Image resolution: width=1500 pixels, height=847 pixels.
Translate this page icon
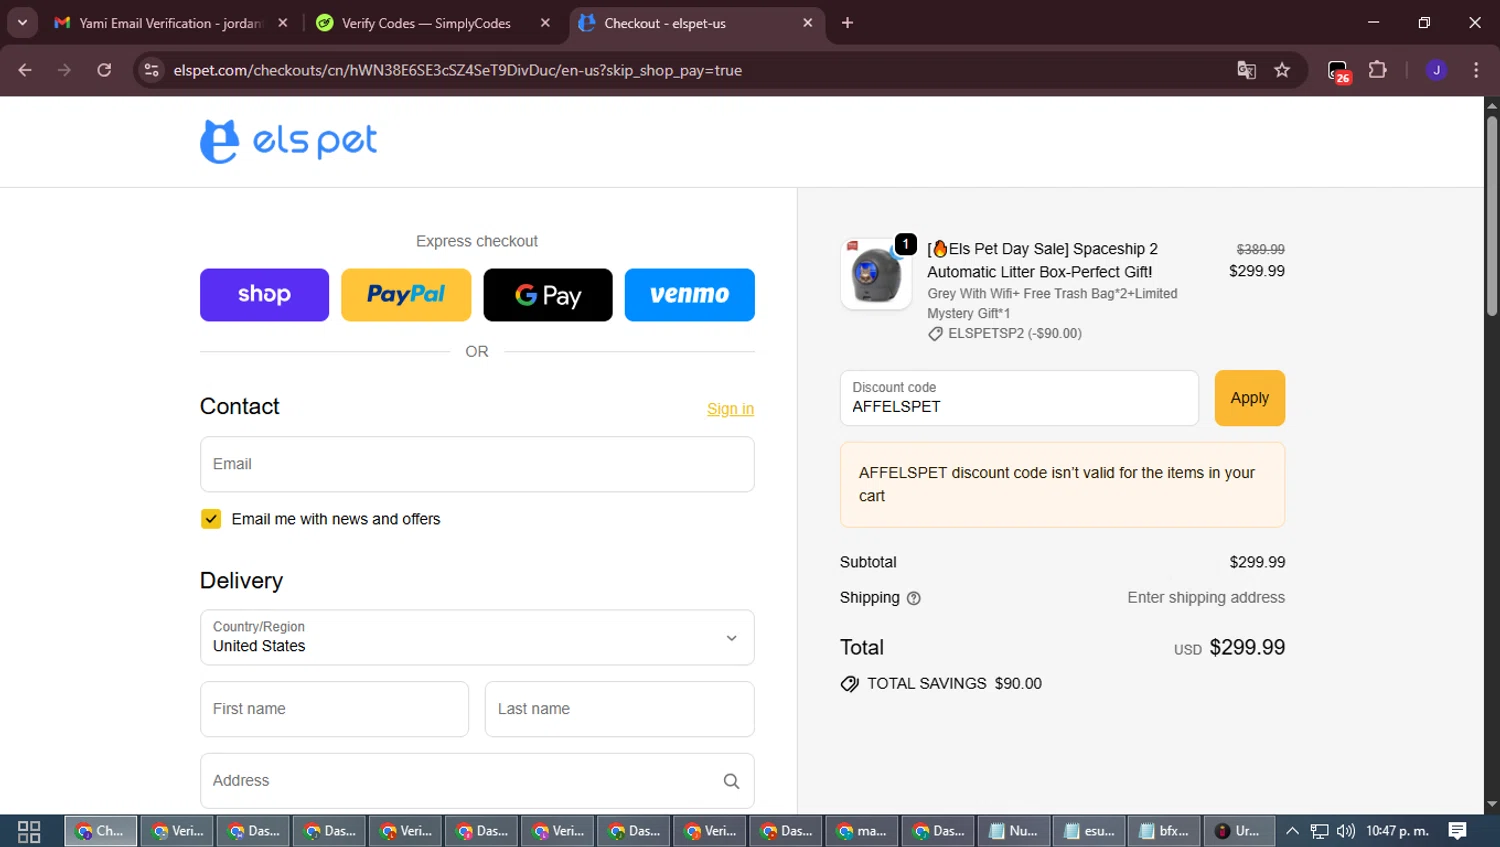point(1246,70)
